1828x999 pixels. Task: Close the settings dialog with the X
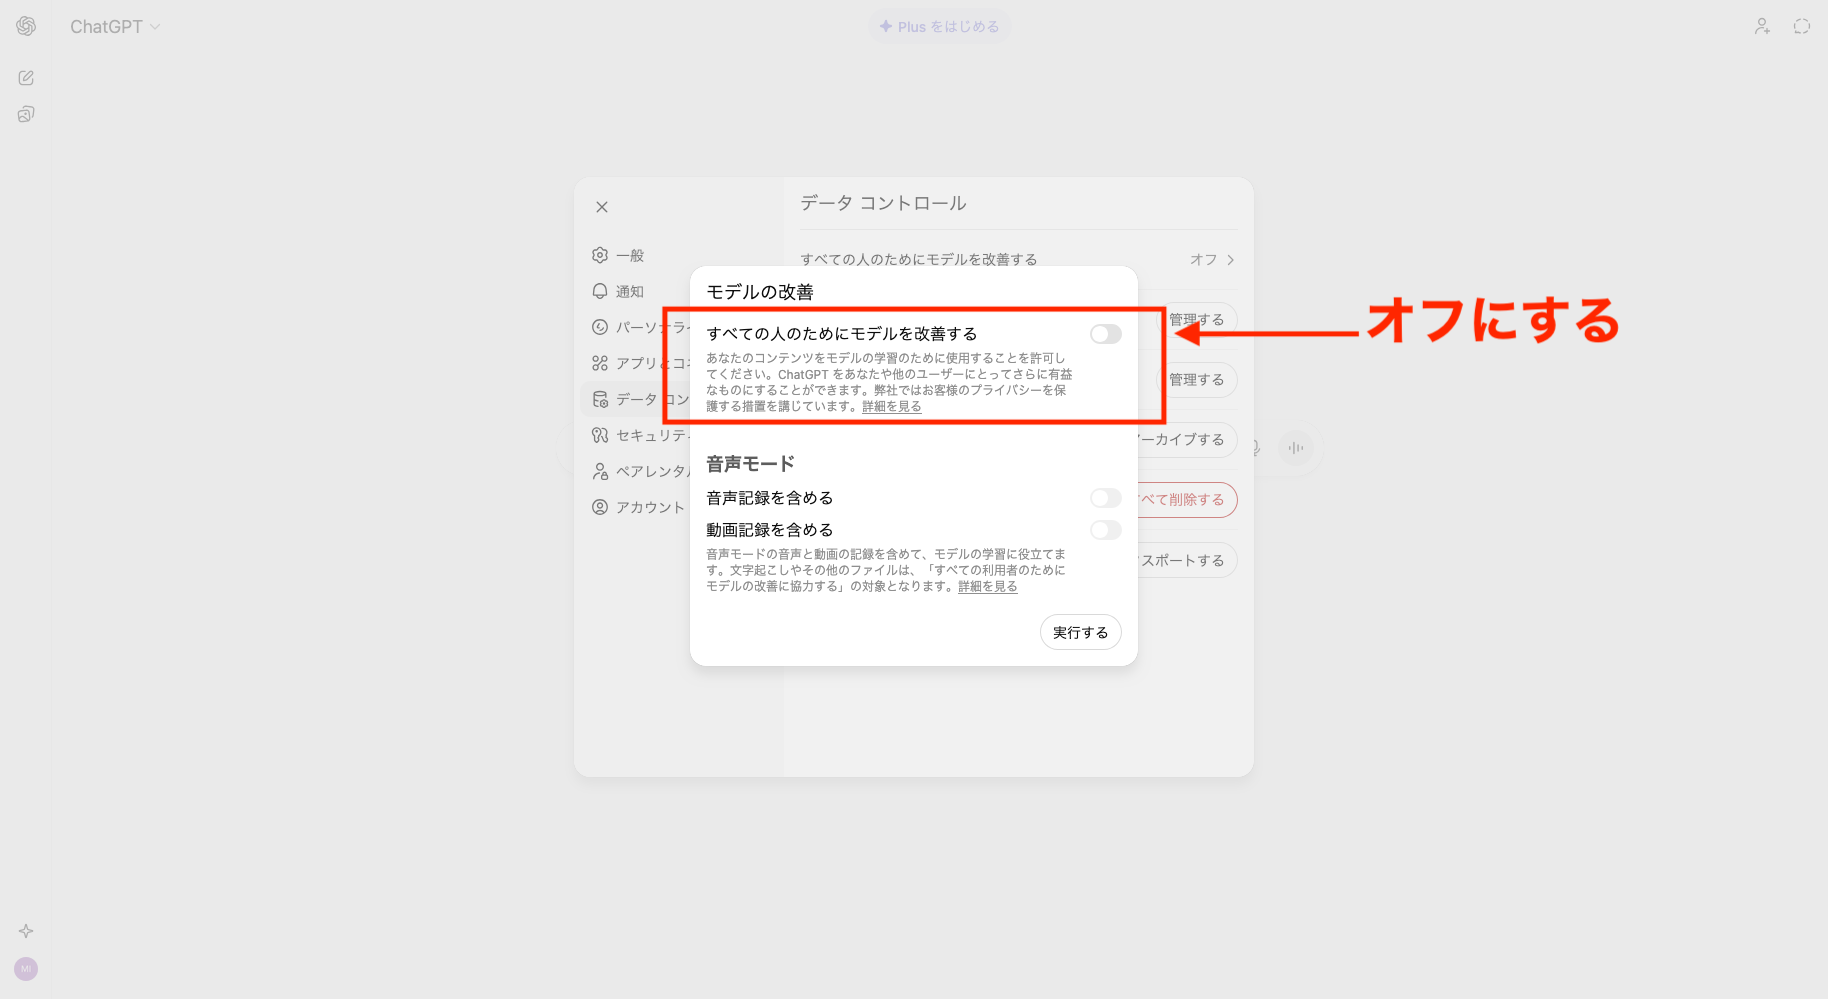pyautogui.click(x=602, y=206)
